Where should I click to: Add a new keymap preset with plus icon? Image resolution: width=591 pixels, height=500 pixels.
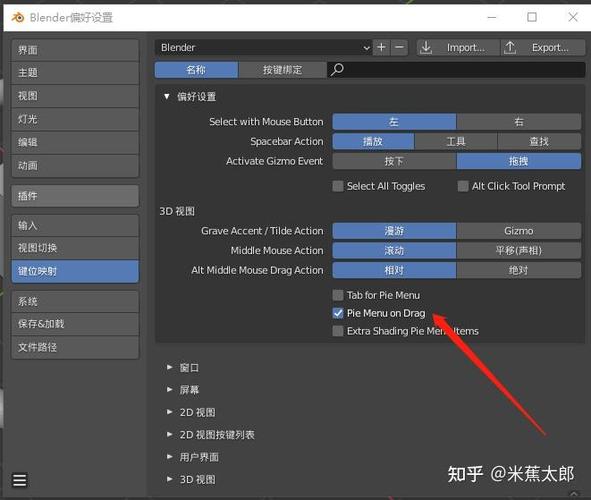381,47
